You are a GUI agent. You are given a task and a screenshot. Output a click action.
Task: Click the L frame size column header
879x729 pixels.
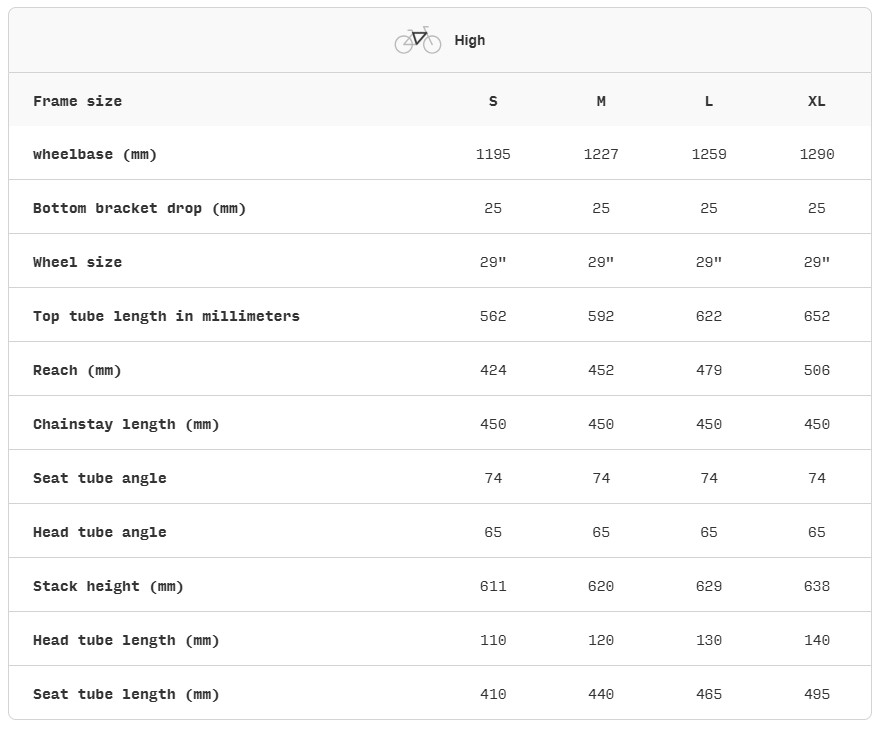[x=709, y=101]
